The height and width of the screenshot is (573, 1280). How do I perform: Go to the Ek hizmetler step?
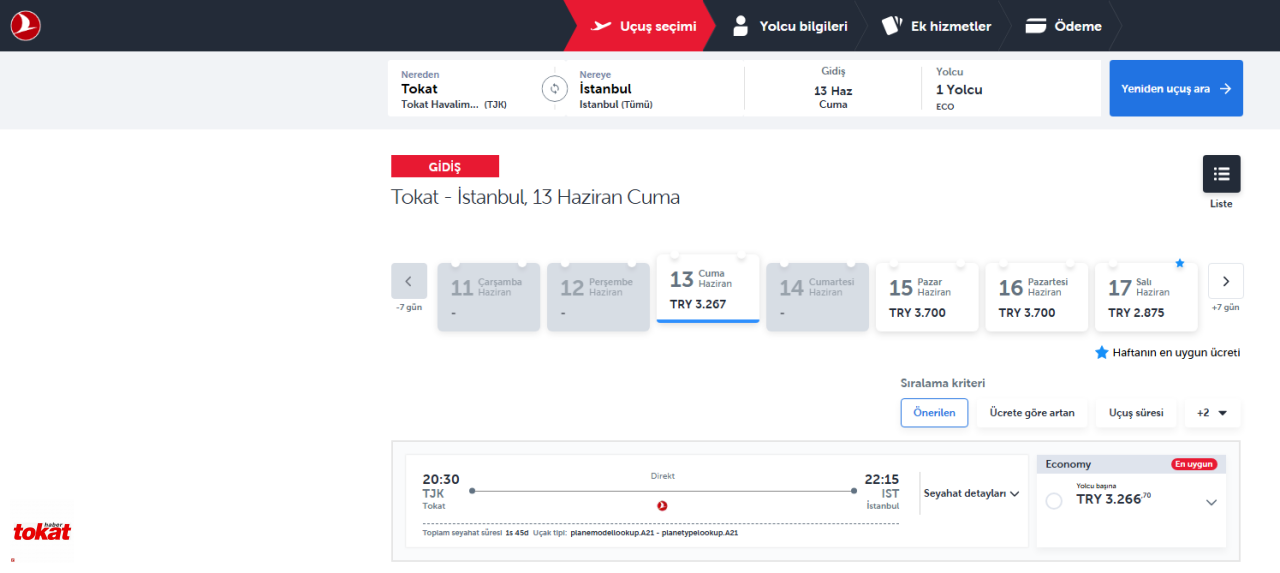click(x=936, y=26)
